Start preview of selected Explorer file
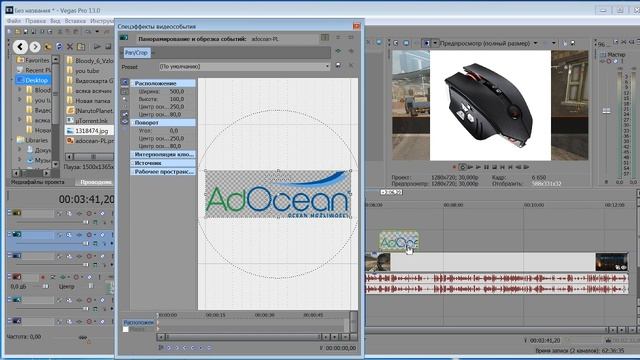 pyautogui.click(x=97, y=47)
